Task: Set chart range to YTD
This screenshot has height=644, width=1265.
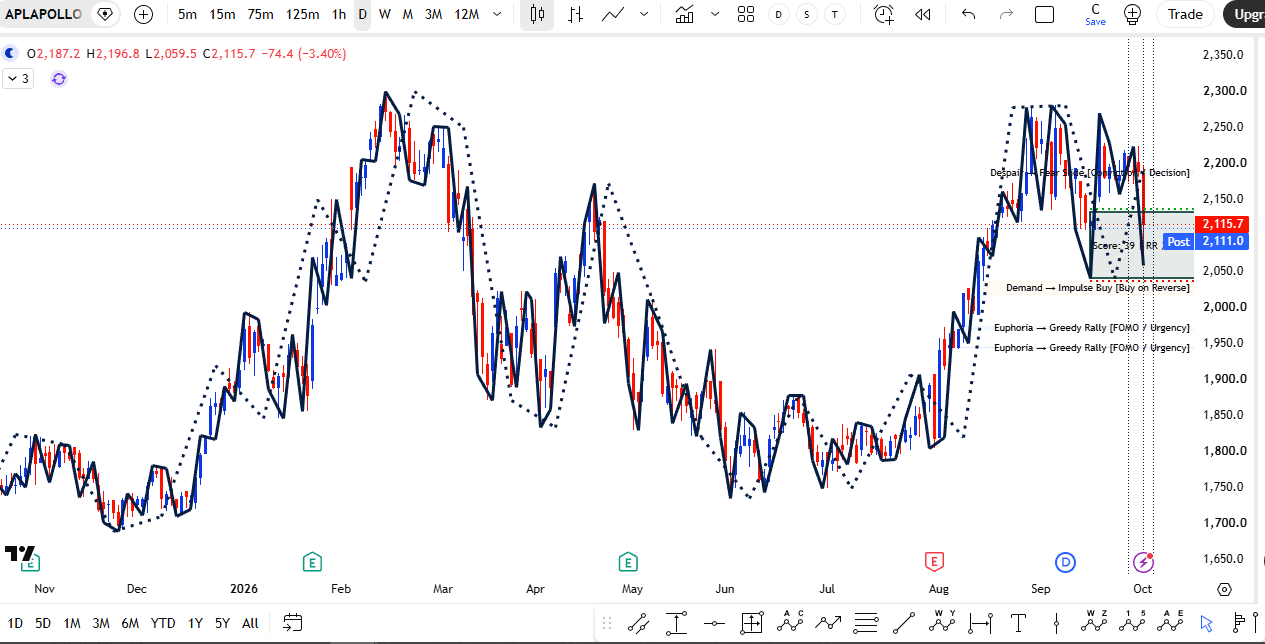Action: pos(163,623)
